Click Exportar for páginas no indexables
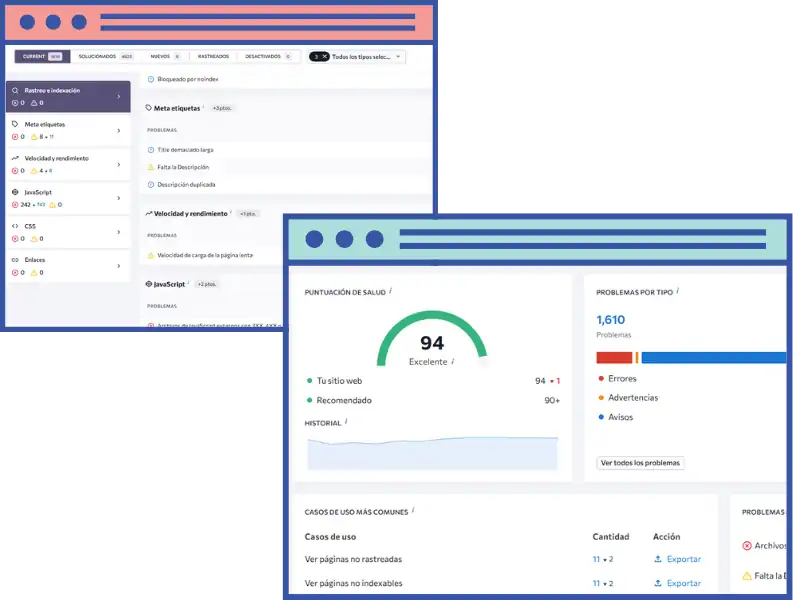Screen dimensions: 800x600 coord(685,582)
